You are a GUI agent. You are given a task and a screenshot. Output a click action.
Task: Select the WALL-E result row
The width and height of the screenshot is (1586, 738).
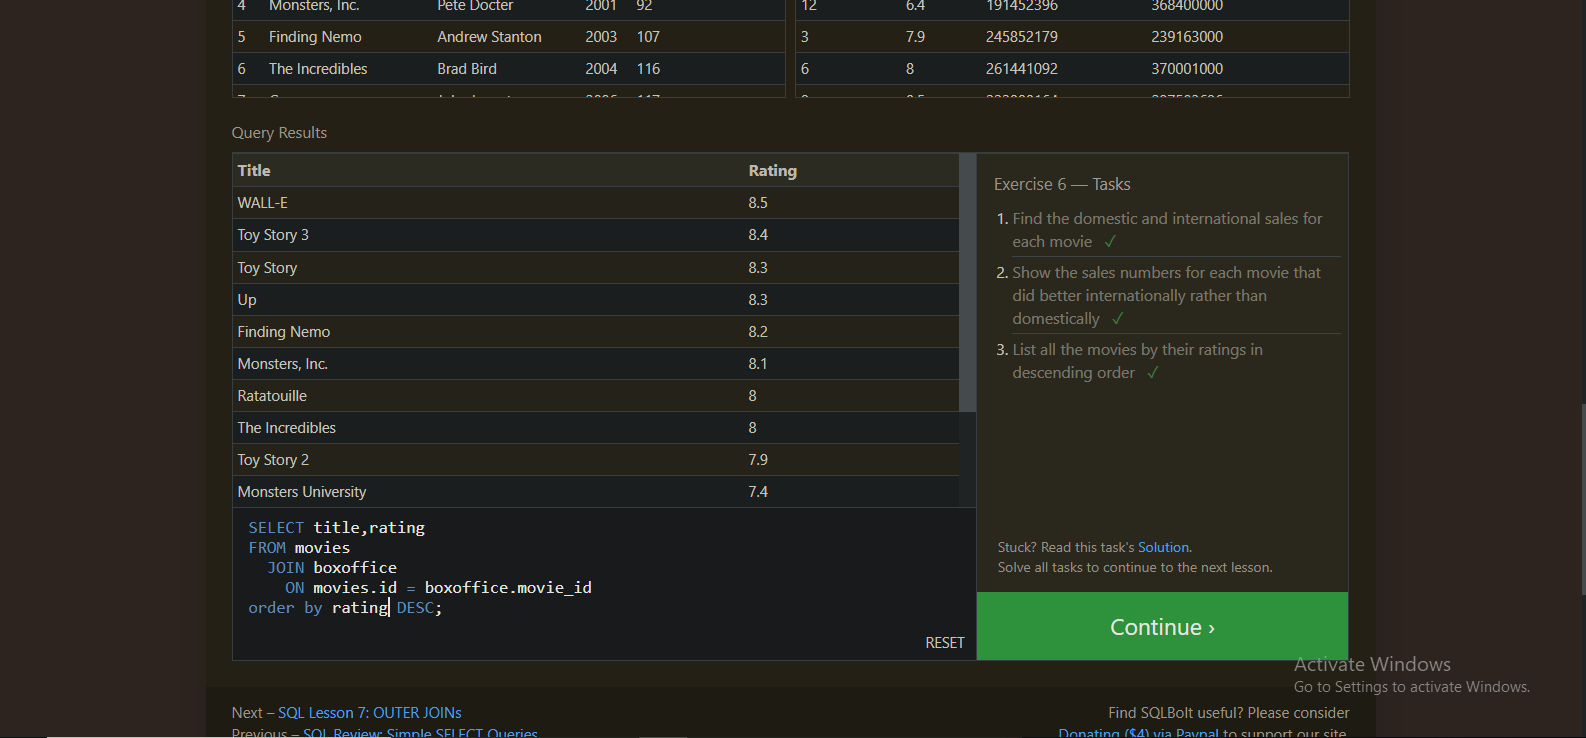tap(596, 203)
